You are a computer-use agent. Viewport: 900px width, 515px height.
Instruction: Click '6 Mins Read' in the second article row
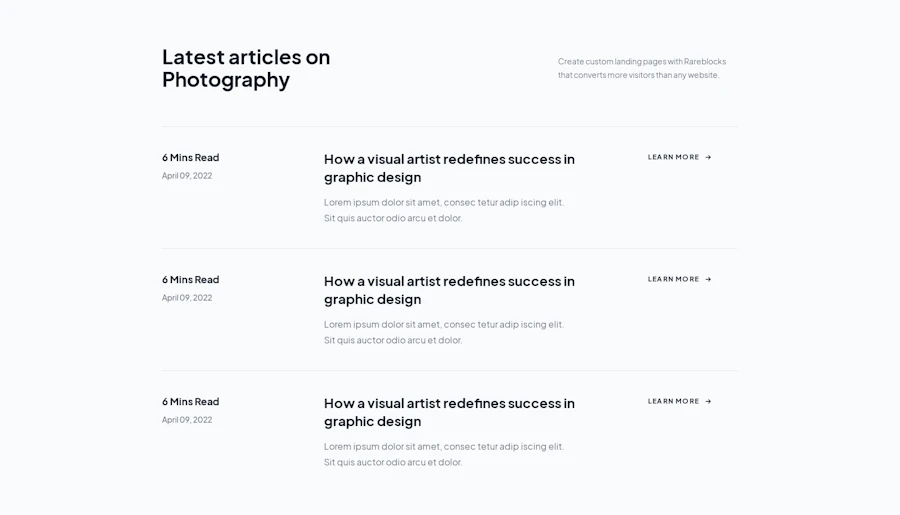pyautogui.click(x=191, y=280)
